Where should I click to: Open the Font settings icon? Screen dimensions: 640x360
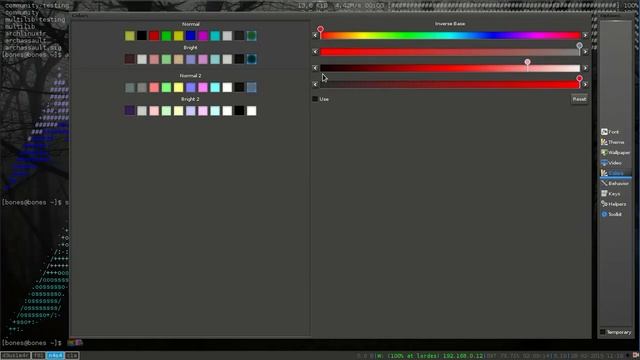click(x=604, y=132)
